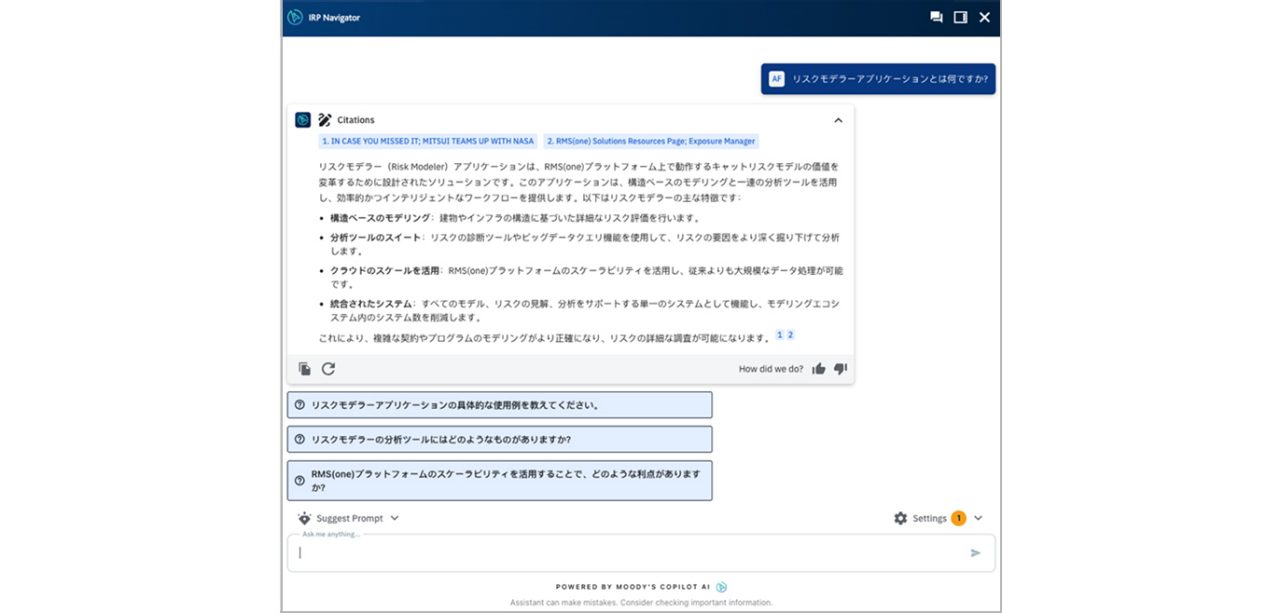Click the Suggest Prompt lightbulb icon
Screen dimensions: 1280x613
(x=304, y=518)
